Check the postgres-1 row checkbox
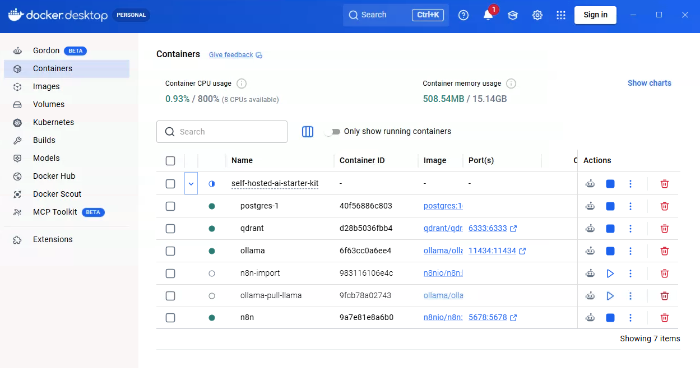700x368 pixels. click(170, 206)
